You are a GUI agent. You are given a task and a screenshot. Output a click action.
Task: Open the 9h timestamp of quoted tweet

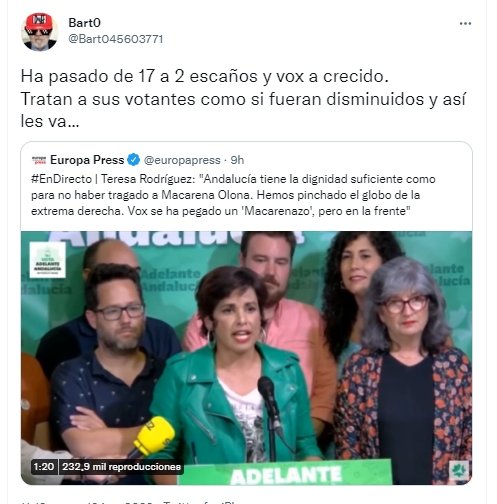click(237, 160)
